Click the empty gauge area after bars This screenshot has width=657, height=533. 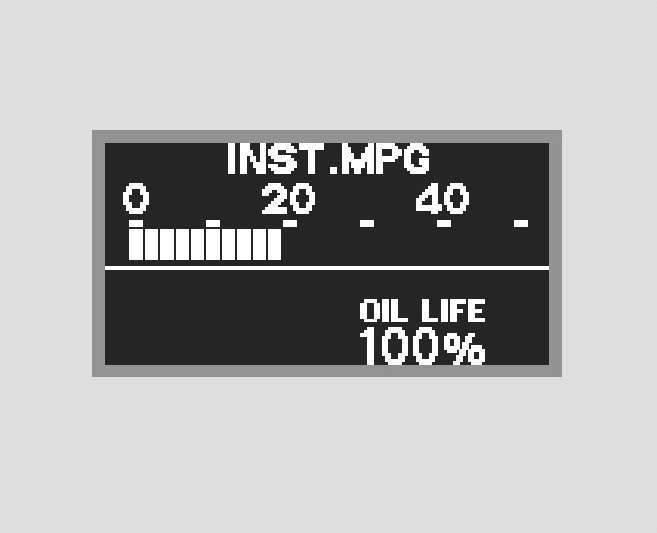click(x=415, y=245)
